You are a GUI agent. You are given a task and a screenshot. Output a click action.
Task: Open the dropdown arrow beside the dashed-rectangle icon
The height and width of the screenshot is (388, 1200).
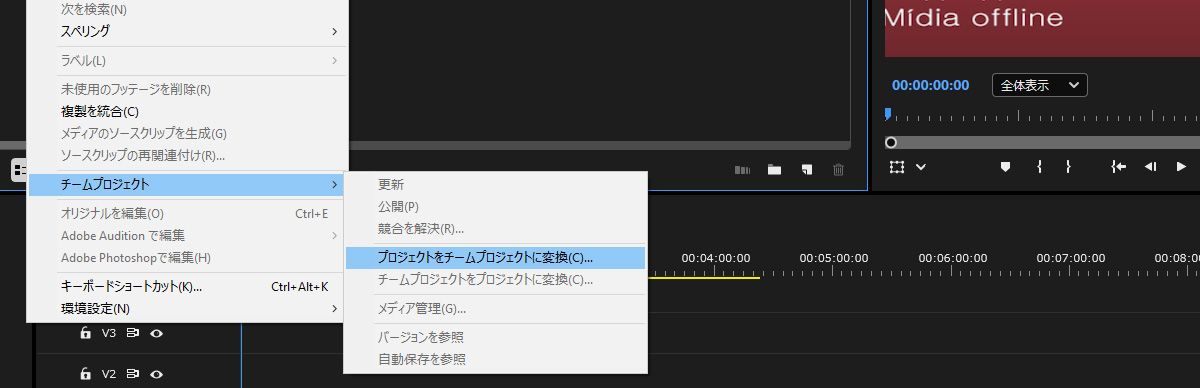point(920,167)
